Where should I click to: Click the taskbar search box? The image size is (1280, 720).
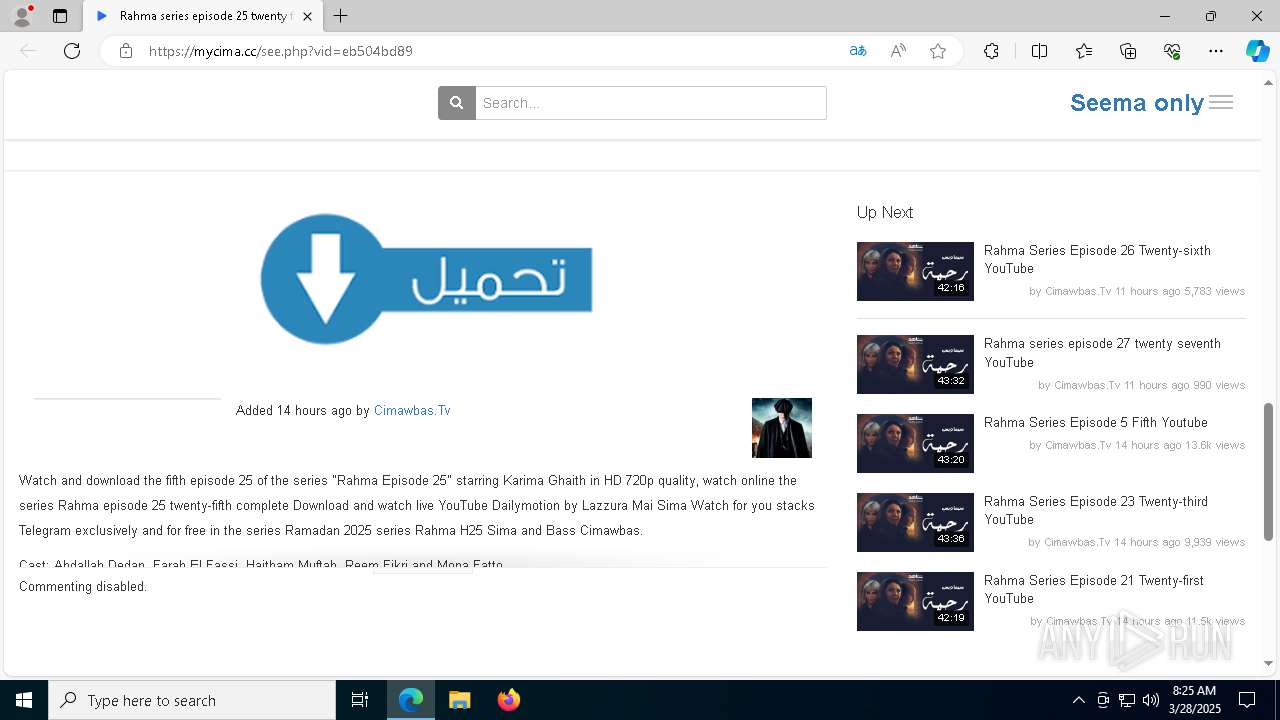pyautogui.click(x=192, y=700)
